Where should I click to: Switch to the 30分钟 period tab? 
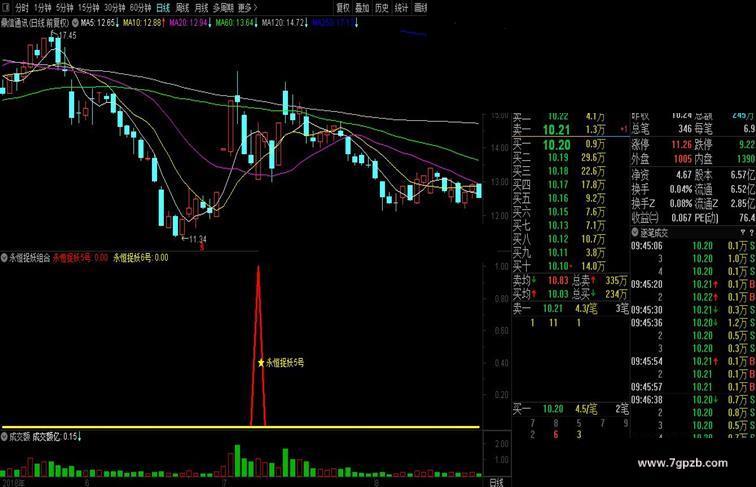coord(115,8)
